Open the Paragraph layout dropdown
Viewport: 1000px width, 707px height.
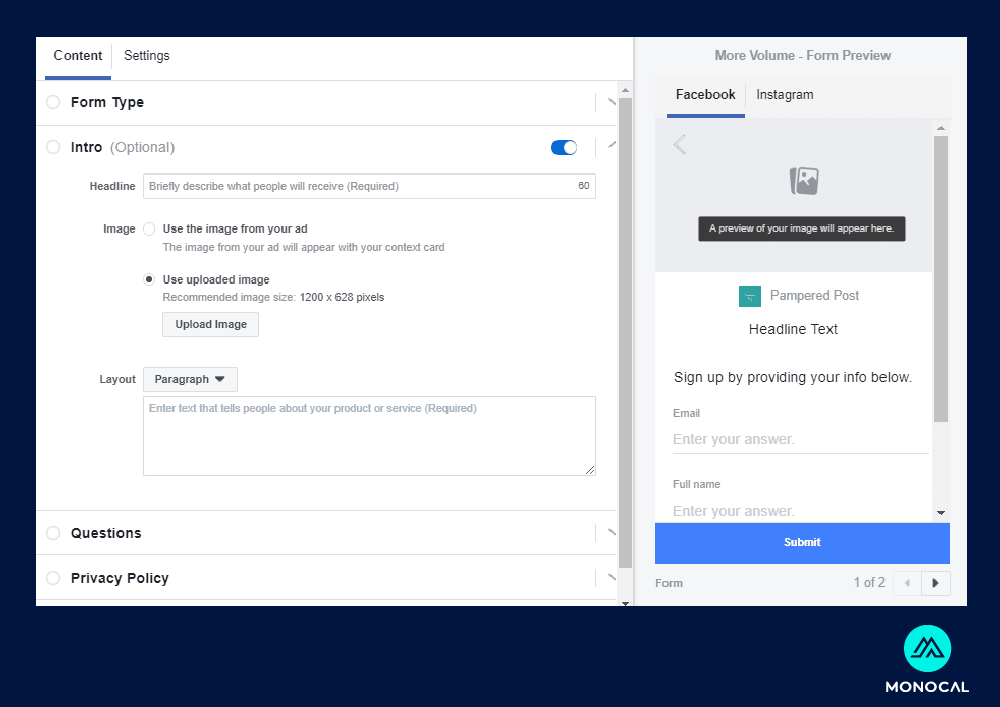point(190,380)
